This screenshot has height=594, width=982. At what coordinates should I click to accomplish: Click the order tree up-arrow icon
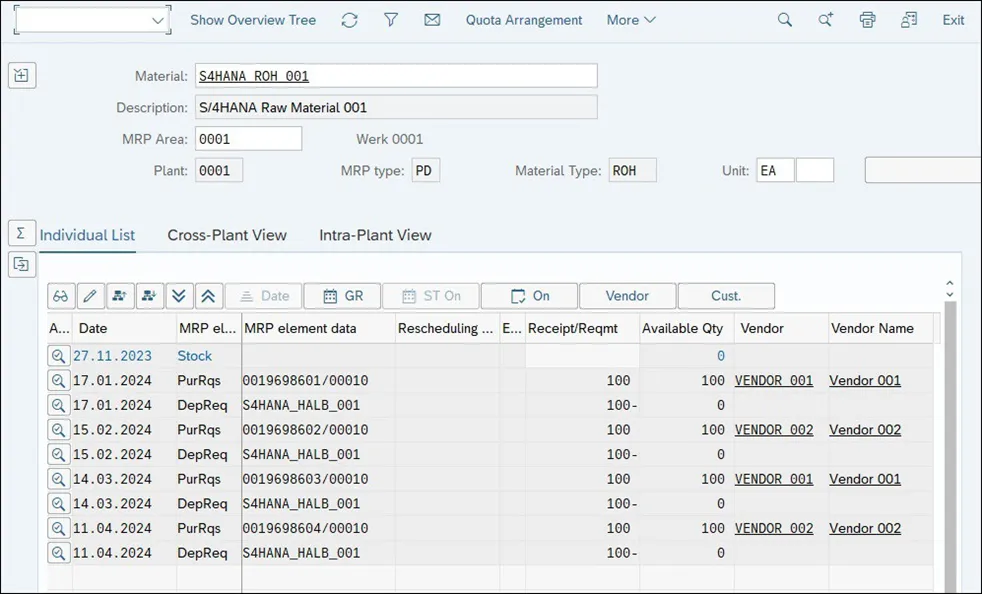(x=120, y=296)
